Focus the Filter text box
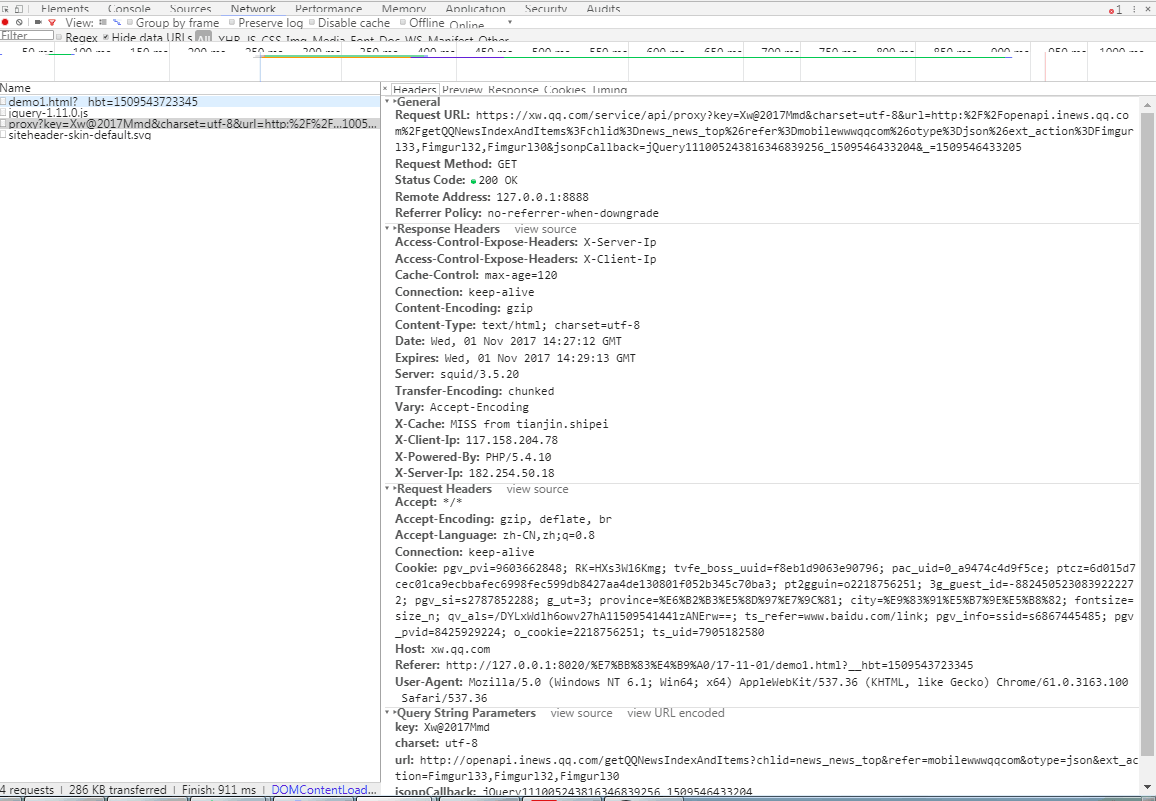 click(x=27, y=35)
